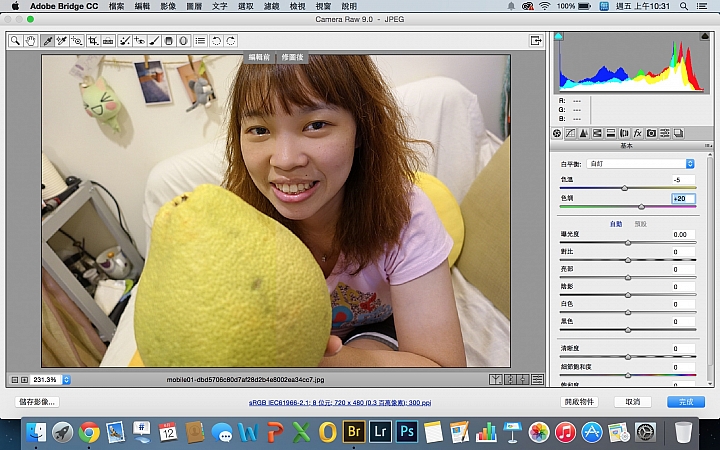Open the 濾鏡 menu
Screen dimensions: 720x450
click(272, 6)
